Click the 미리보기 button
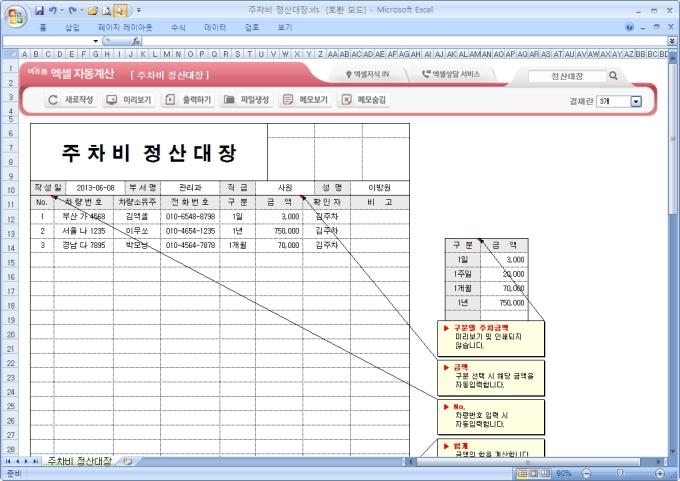 [129, 100]
